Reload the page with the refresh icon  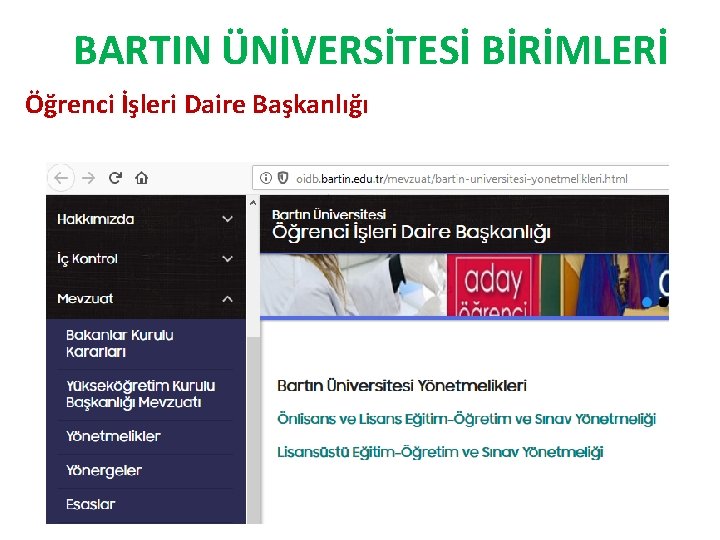pyautogui.click(x=115, y=178)
